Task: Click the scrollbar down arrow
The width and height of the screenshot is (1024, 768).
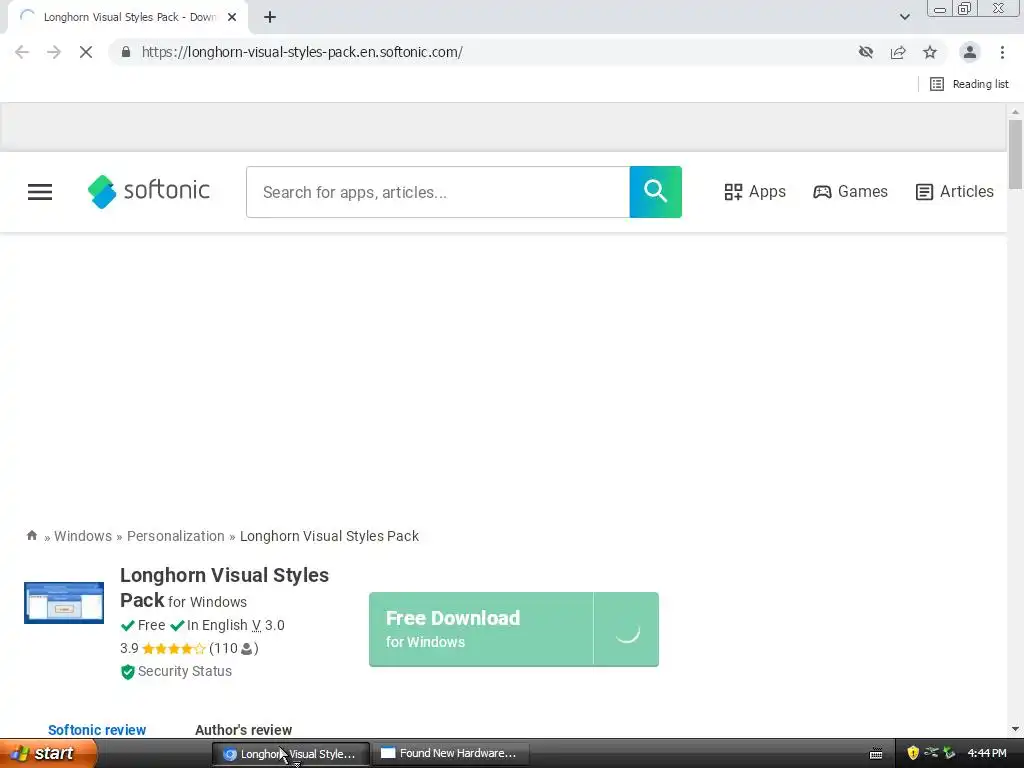Action: (x=1015, y=729)
